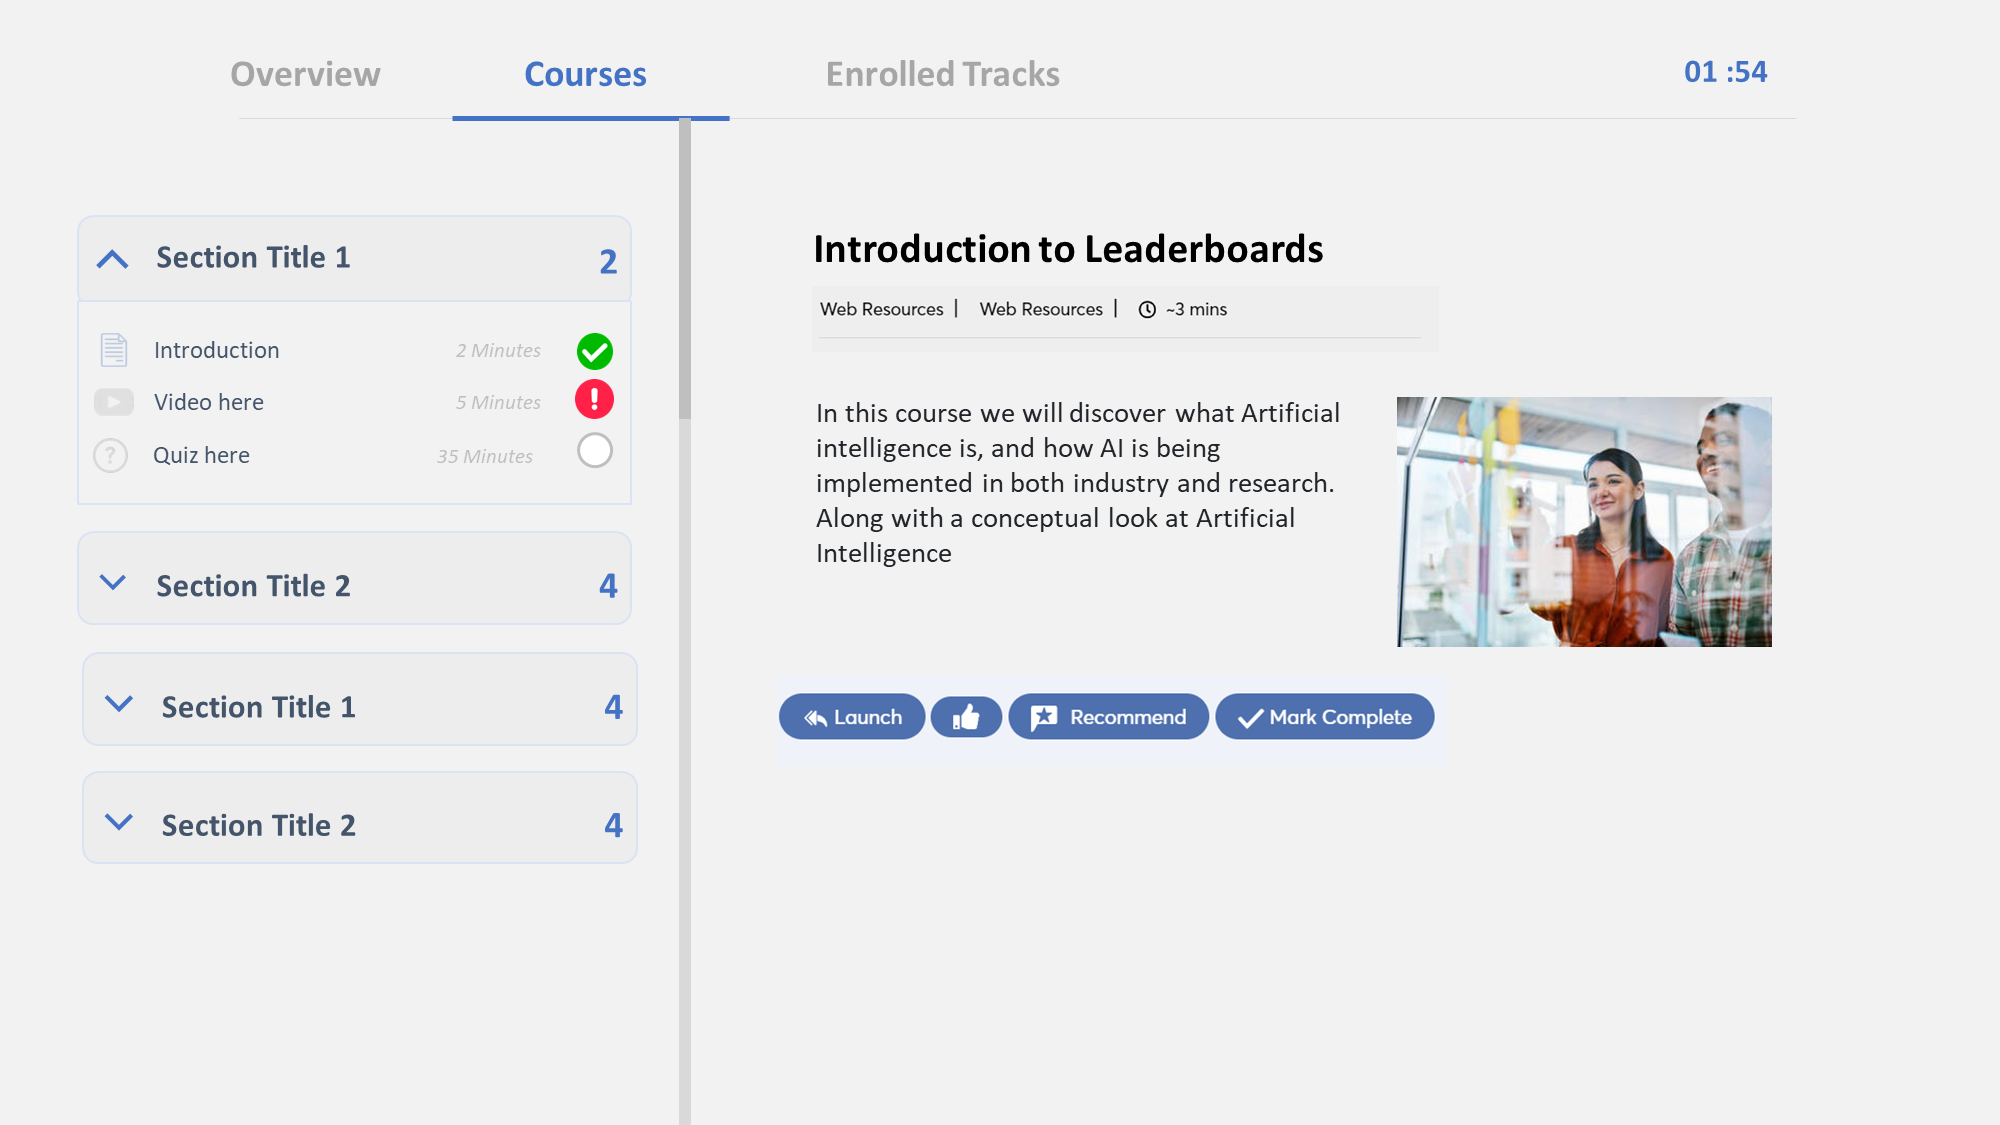This screenshot has height=1125, width=2000.
Task: Click the Mark Complete button
Action: (x=1325, y=717)
